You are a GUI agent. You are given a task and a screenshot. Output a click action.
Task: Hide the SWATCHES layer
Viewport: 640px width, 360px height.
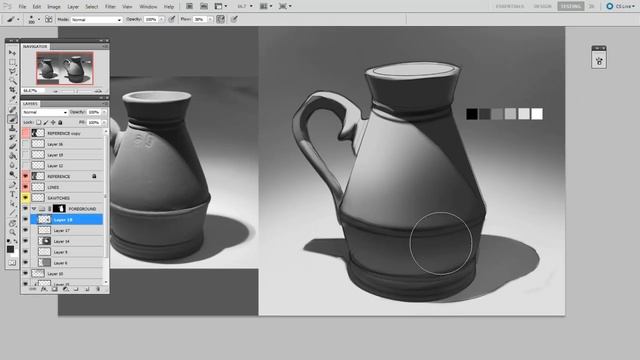25,198
